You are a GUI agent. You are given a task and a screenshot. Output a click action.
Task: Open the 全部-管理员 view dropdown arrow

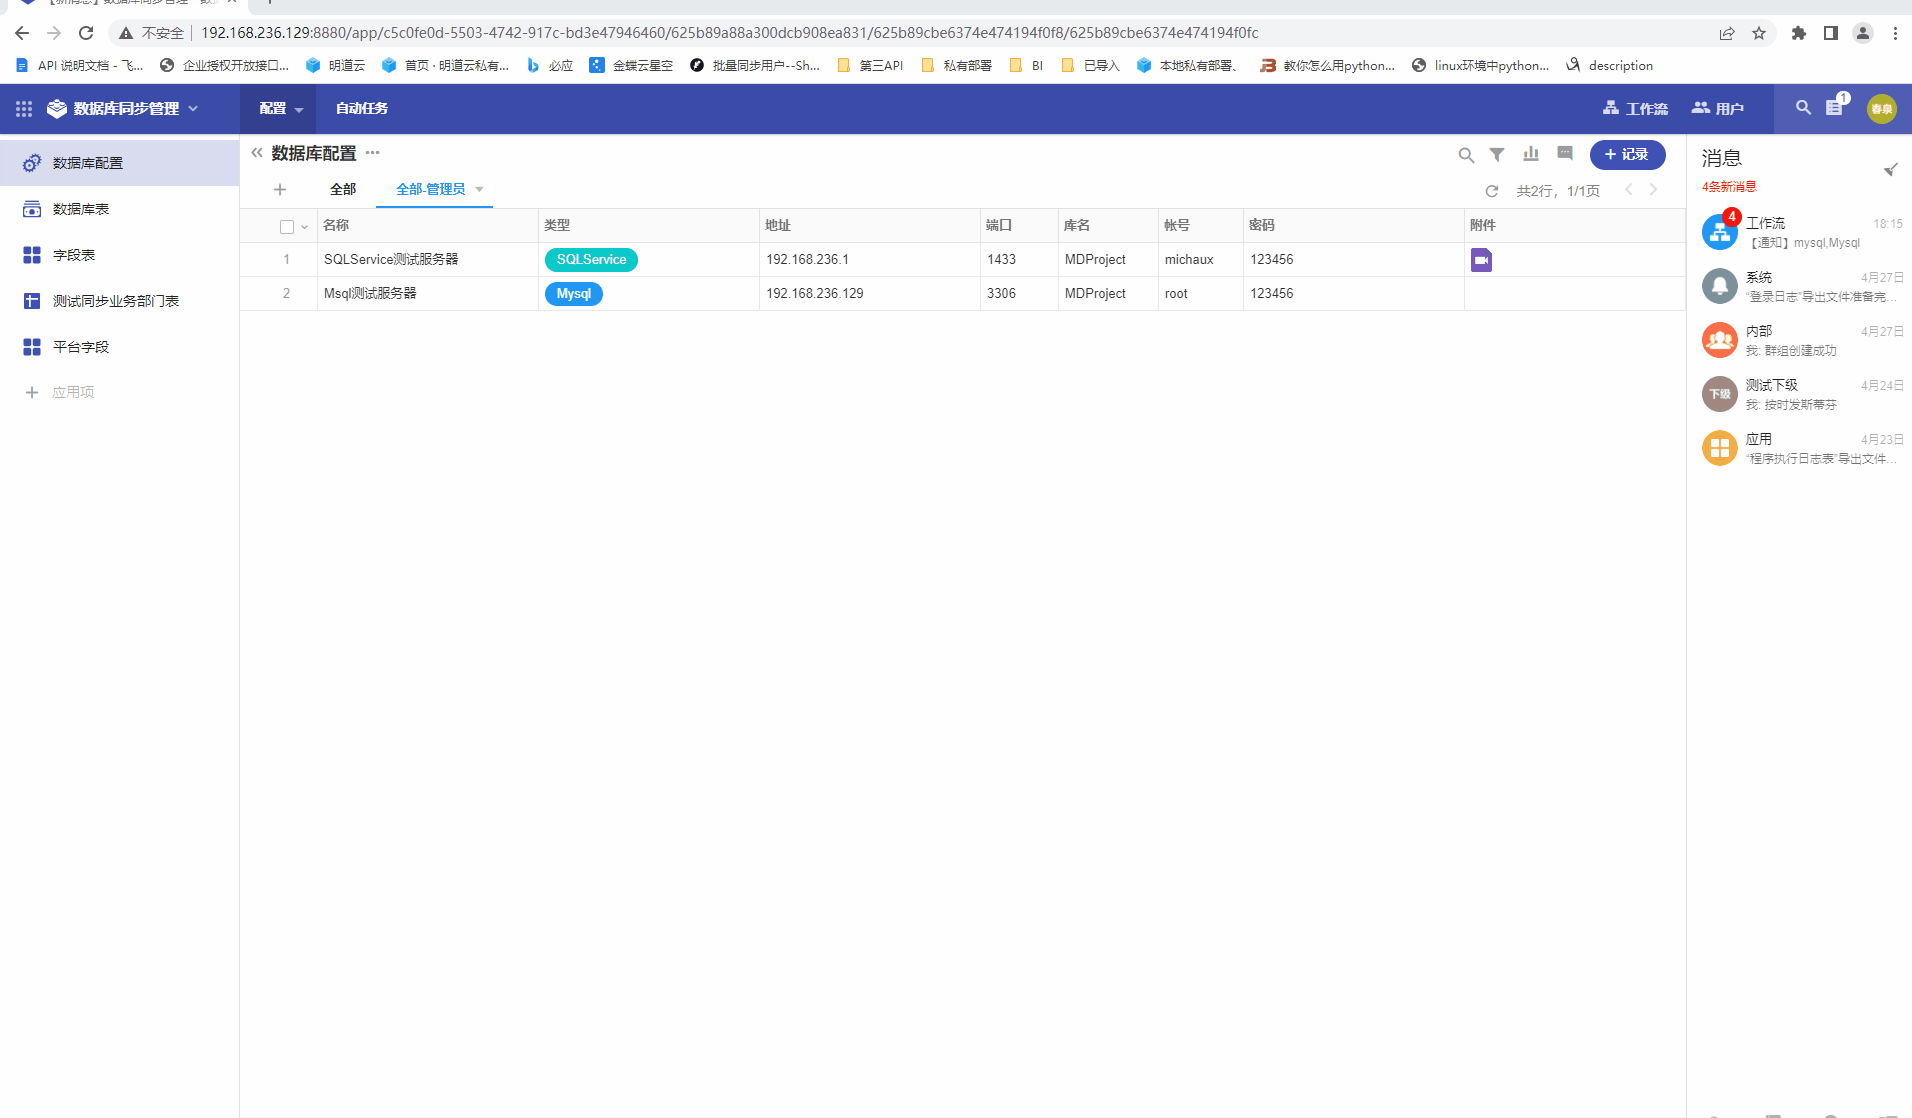point(480,190)
